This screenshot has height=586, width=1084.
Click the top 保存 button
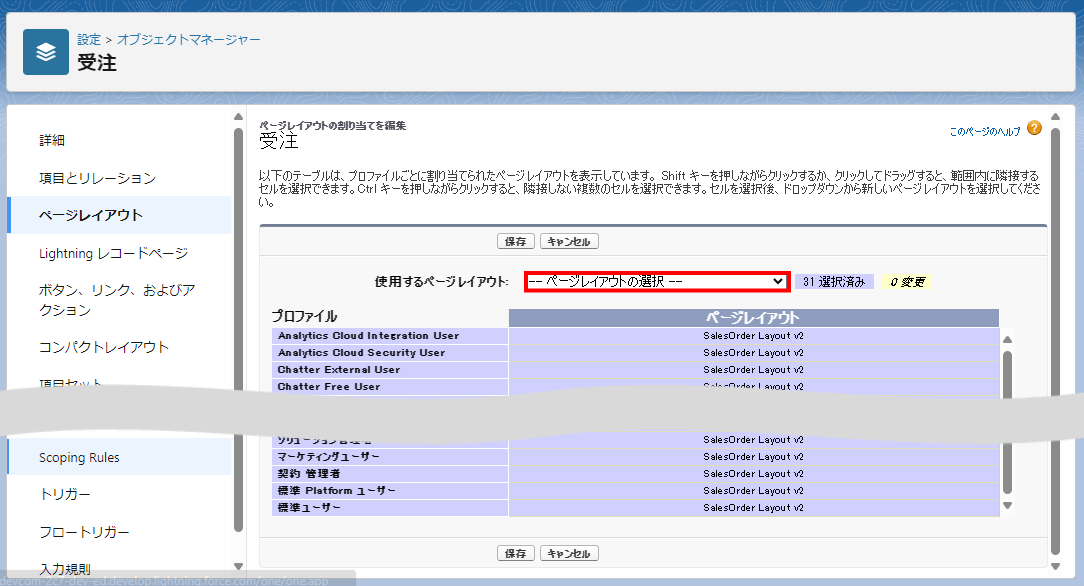pyautogui.click(x=516, y=242)
